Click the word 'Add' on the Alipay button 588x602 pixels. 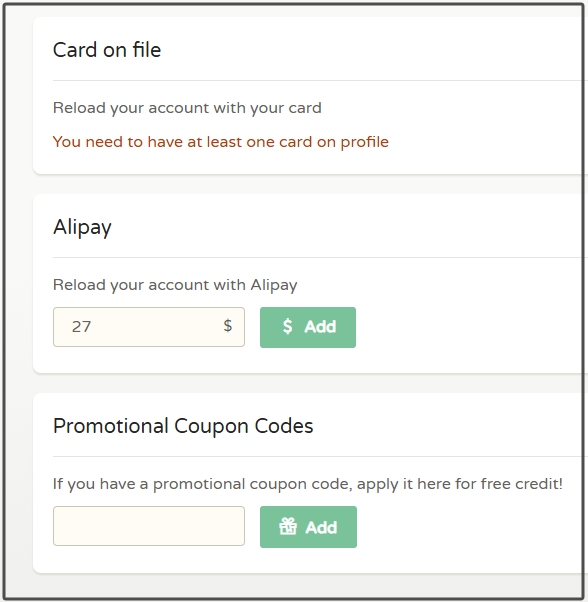coord(320,327)
